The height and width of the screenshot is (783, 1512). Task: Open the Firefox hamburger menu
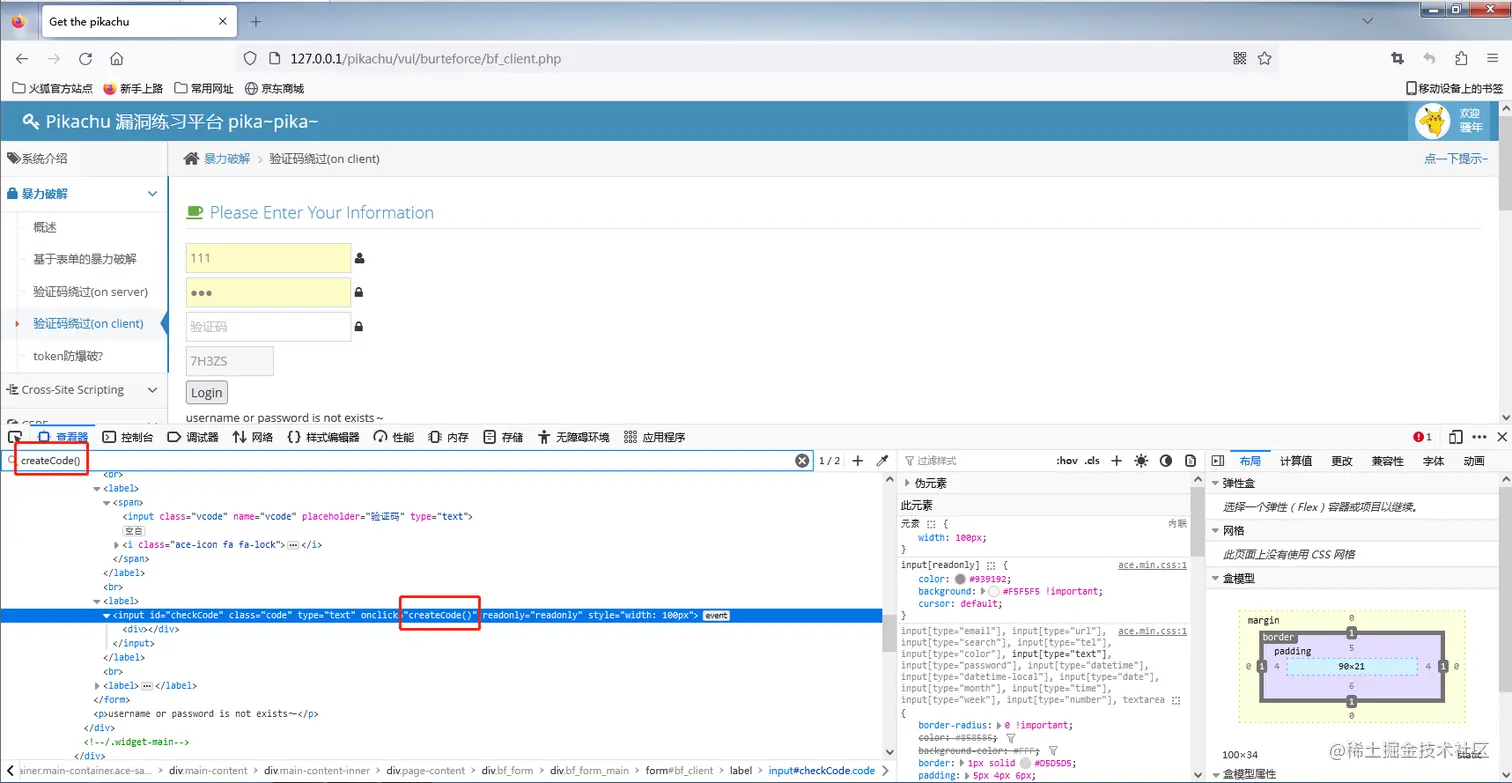[x=1493, y=58]
